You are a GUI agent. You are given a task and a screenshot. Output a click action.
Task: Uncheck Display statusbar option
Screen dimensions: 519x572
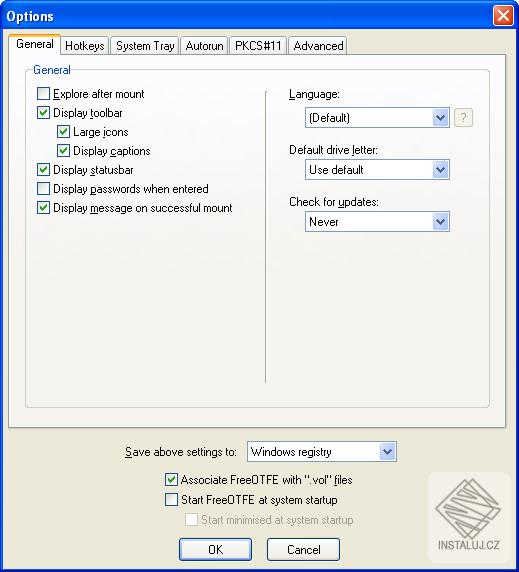tap(43, 170)
